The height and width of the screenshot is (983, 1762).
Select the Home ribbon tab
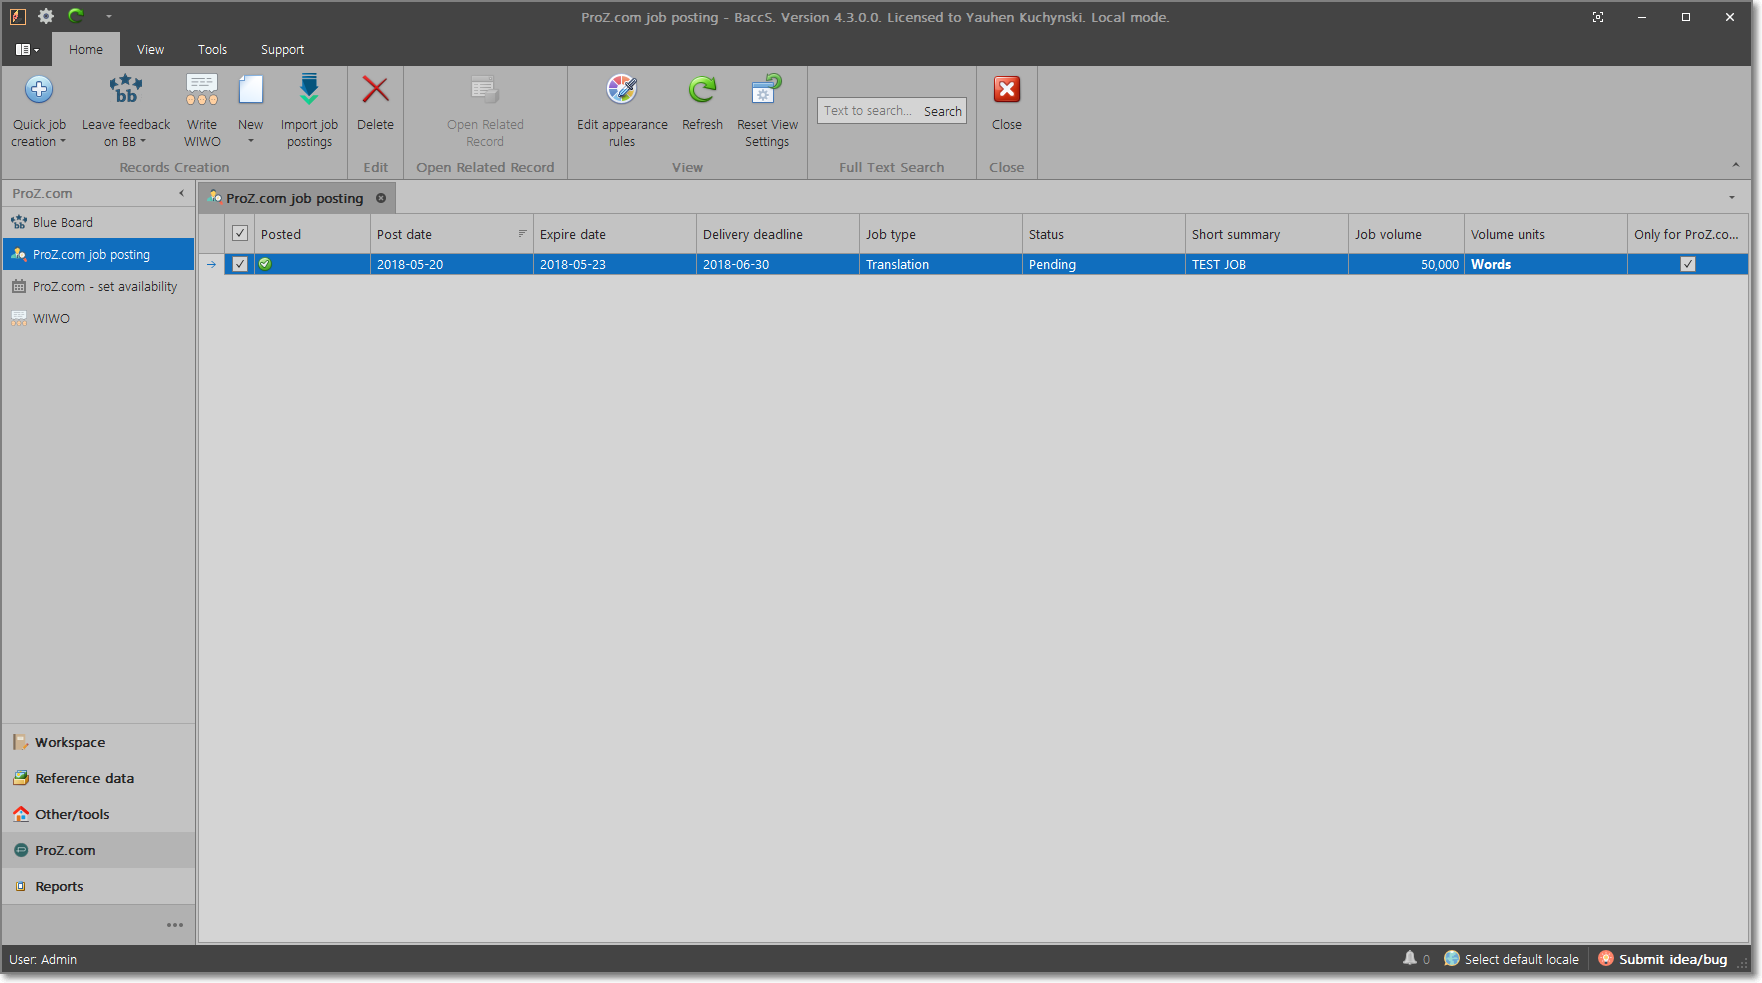click(86, 49)
